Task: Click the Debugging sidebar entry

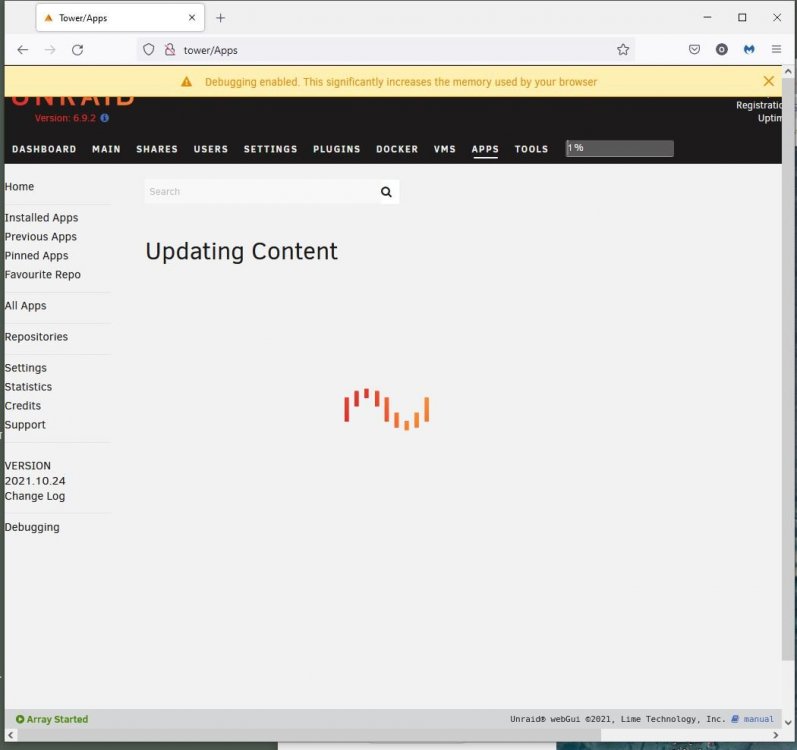Action: click(x=32, y=527)
